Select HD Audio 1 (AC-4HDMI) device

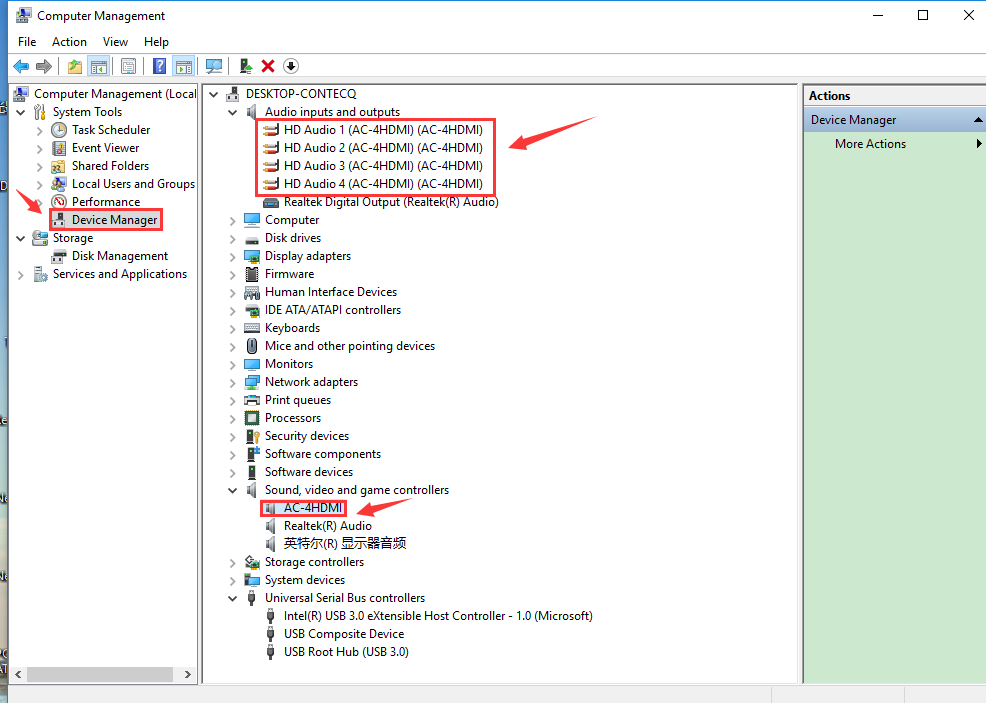[x=383, y=130]
